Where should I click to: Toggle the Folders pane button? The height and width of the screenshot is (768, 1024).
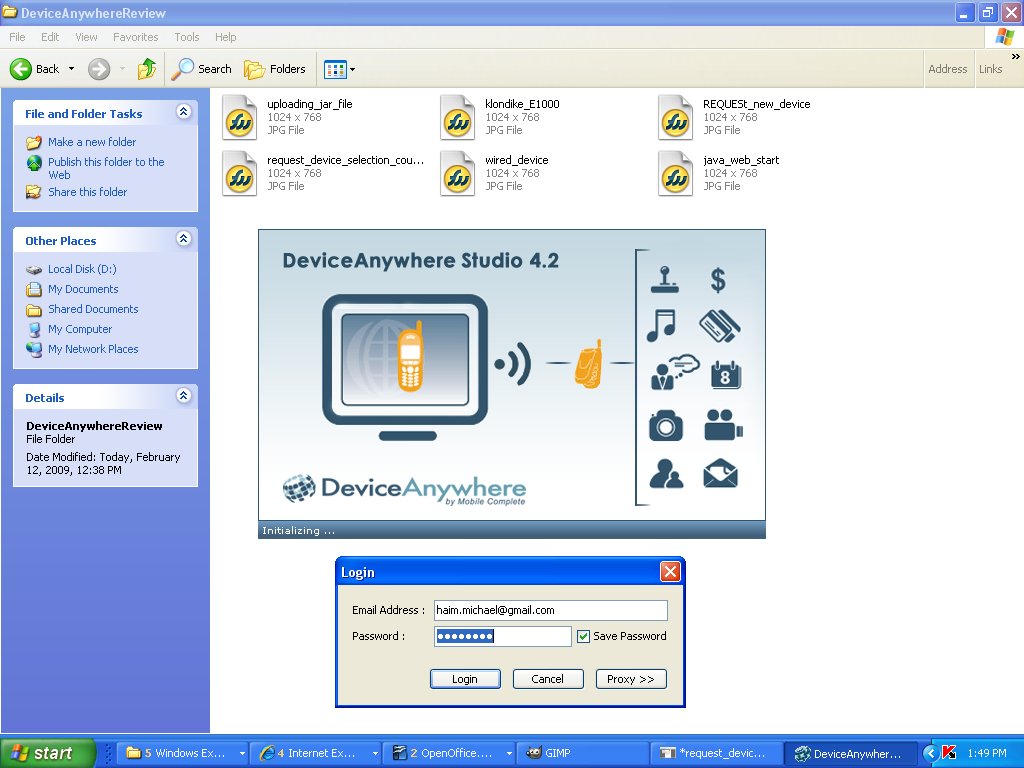tap(275, 69)
